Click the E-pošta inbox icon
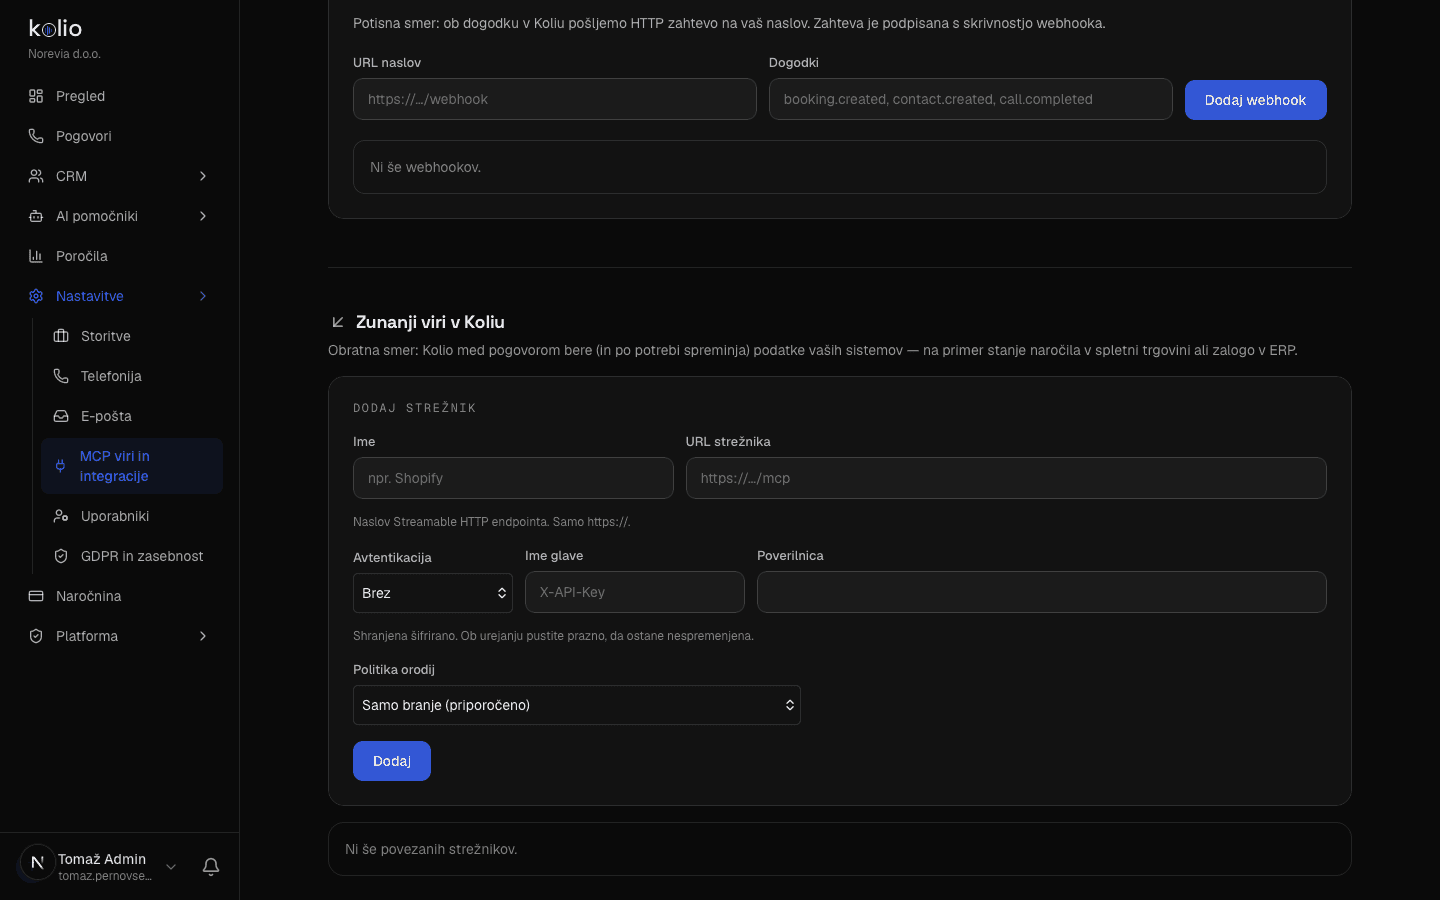Viewport: 1440px width, 900px height. (x=61, y=416)
